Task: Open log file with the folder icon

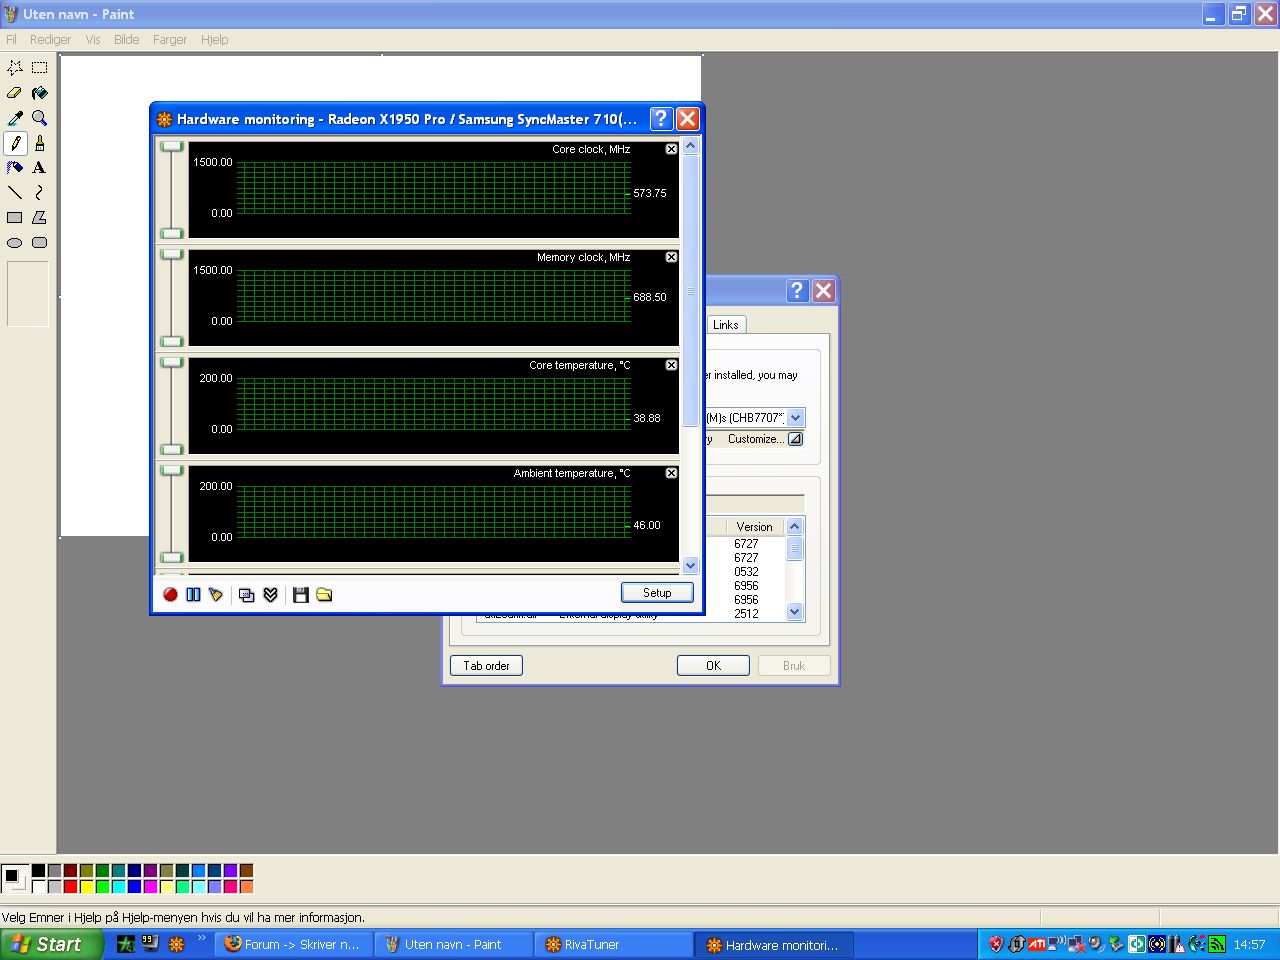Action: (324, 595)
